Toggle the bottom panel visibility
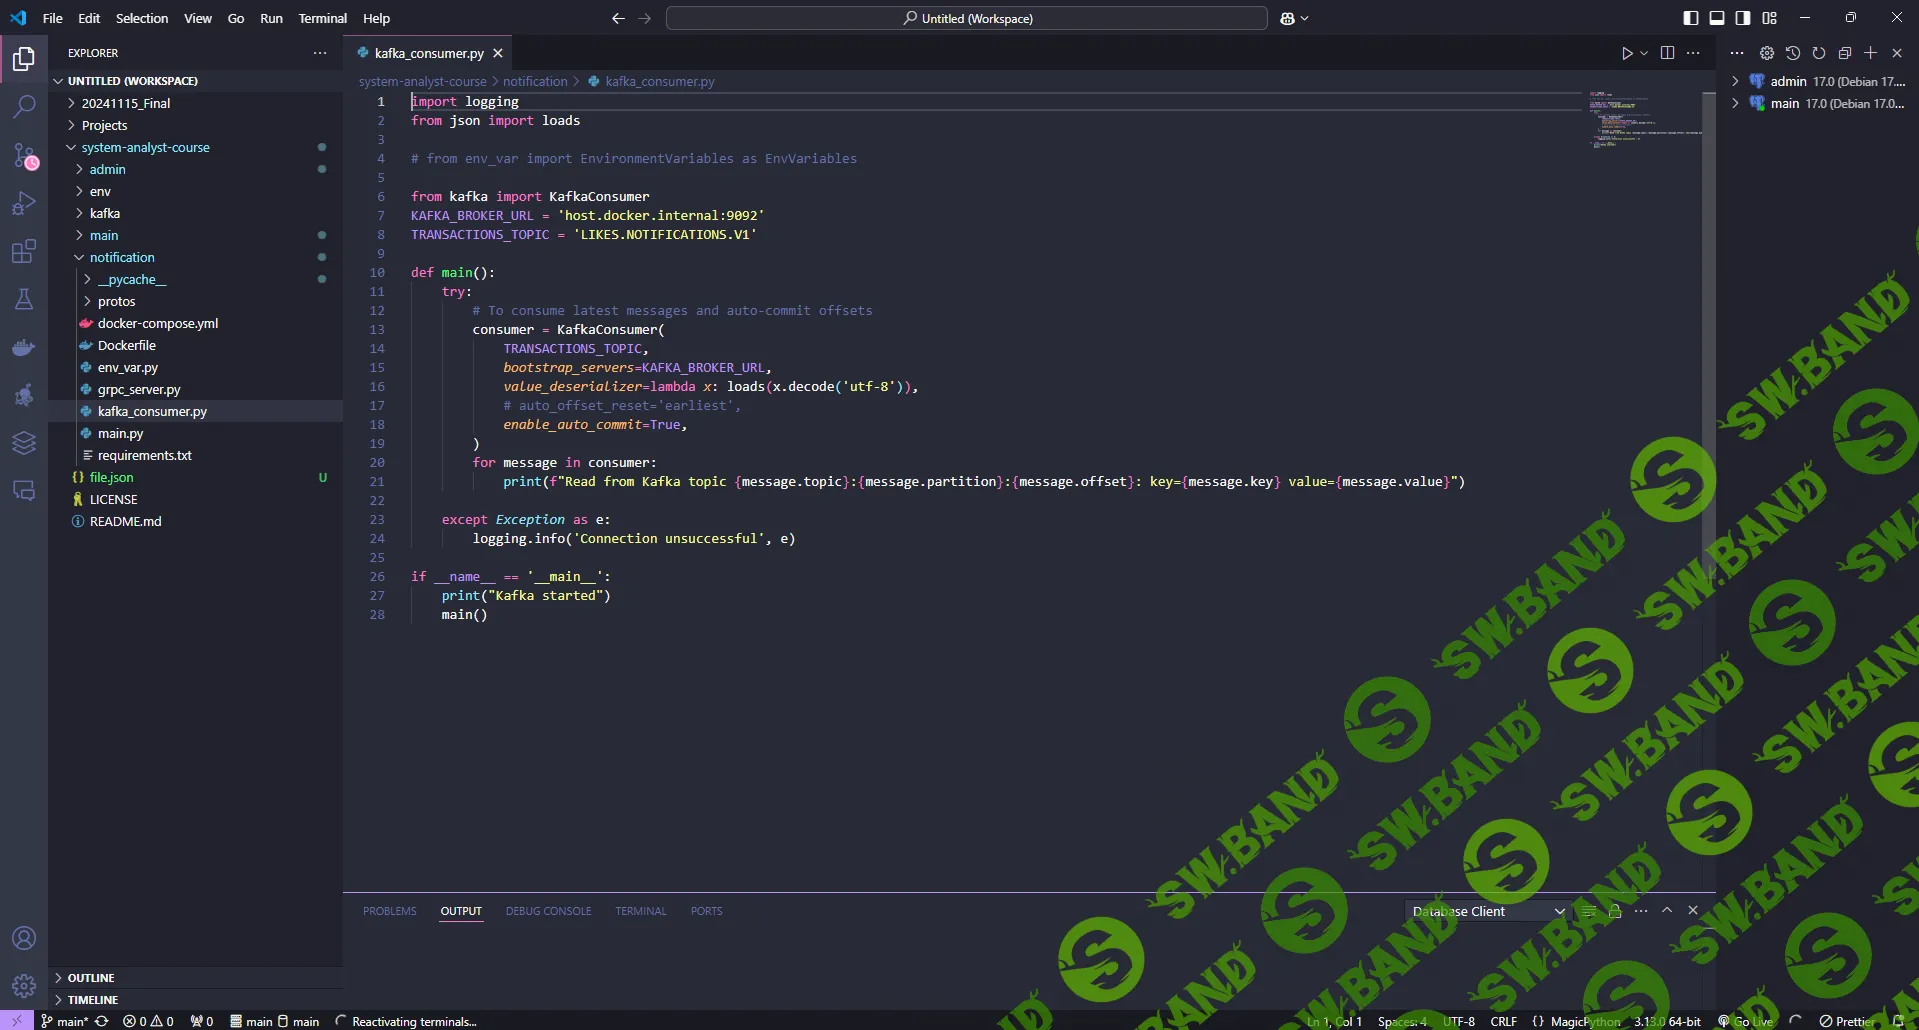This screenshot has width=1919, height=1030. click(1717, 18)
